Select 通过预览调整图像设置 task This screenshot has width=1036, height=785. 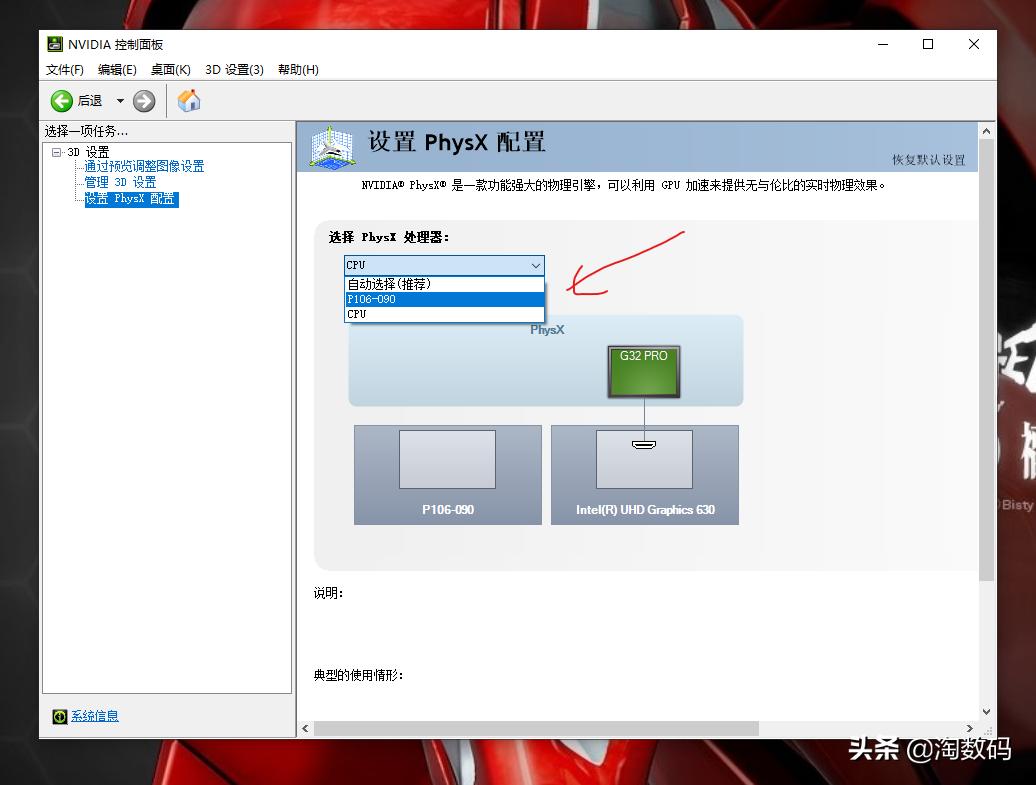click(145, 166)
